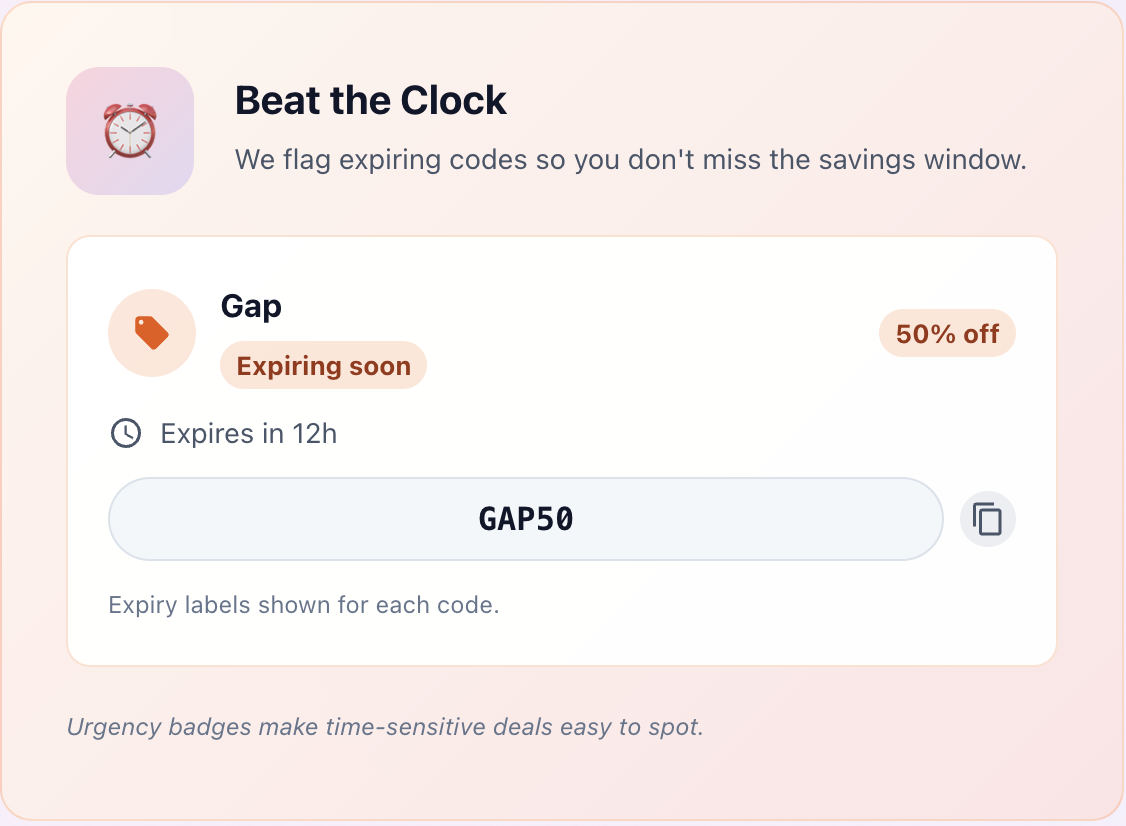
Task: Toggle the 'Expiring soon' urgency badge
Action: tap(322, 365)
